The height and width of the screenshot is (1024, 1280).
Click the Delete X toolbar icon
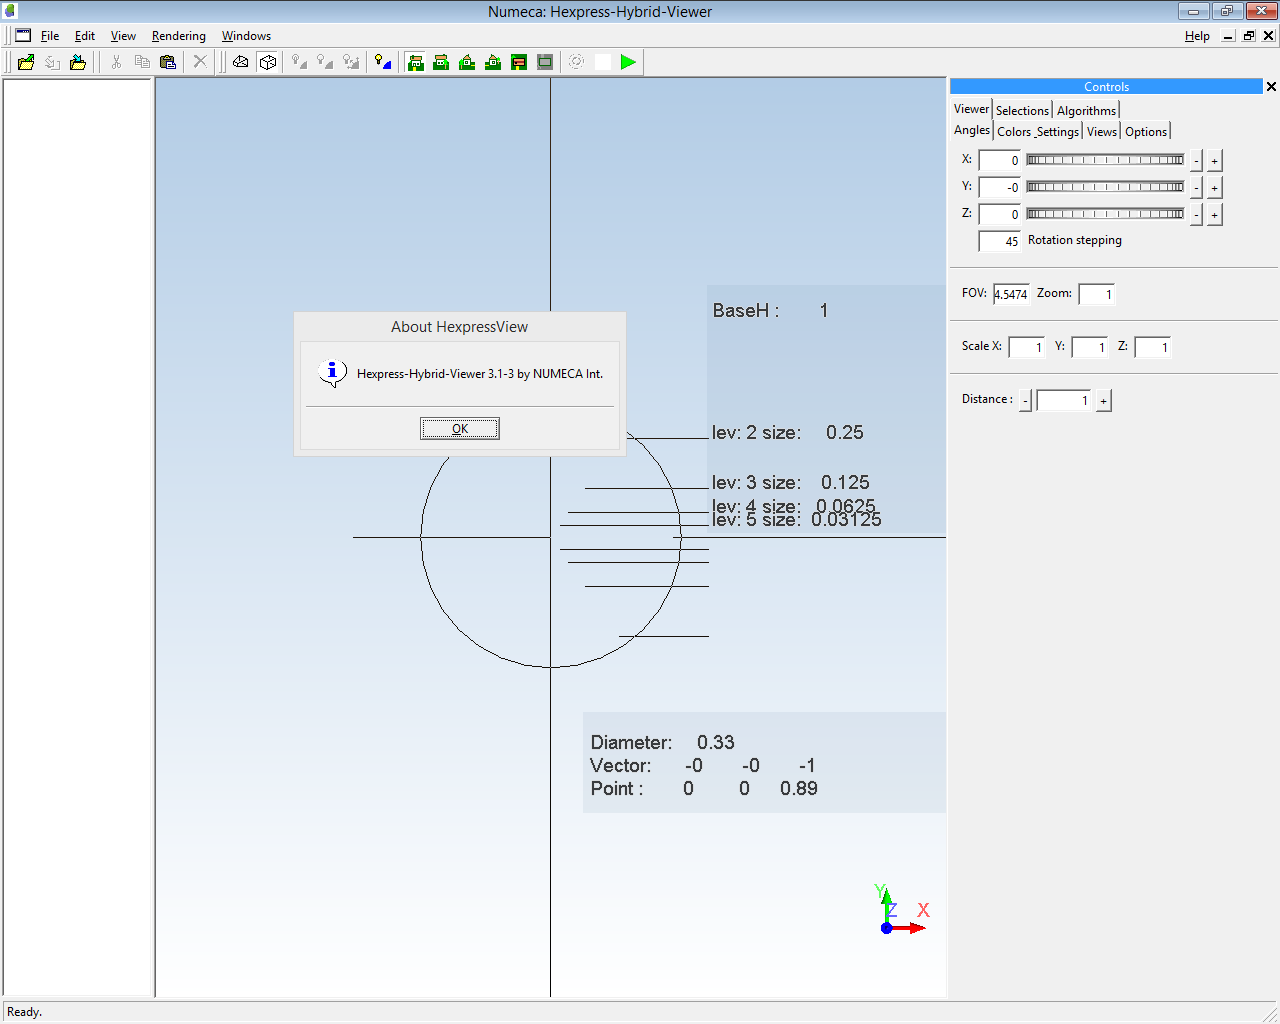tap(200, 62)
